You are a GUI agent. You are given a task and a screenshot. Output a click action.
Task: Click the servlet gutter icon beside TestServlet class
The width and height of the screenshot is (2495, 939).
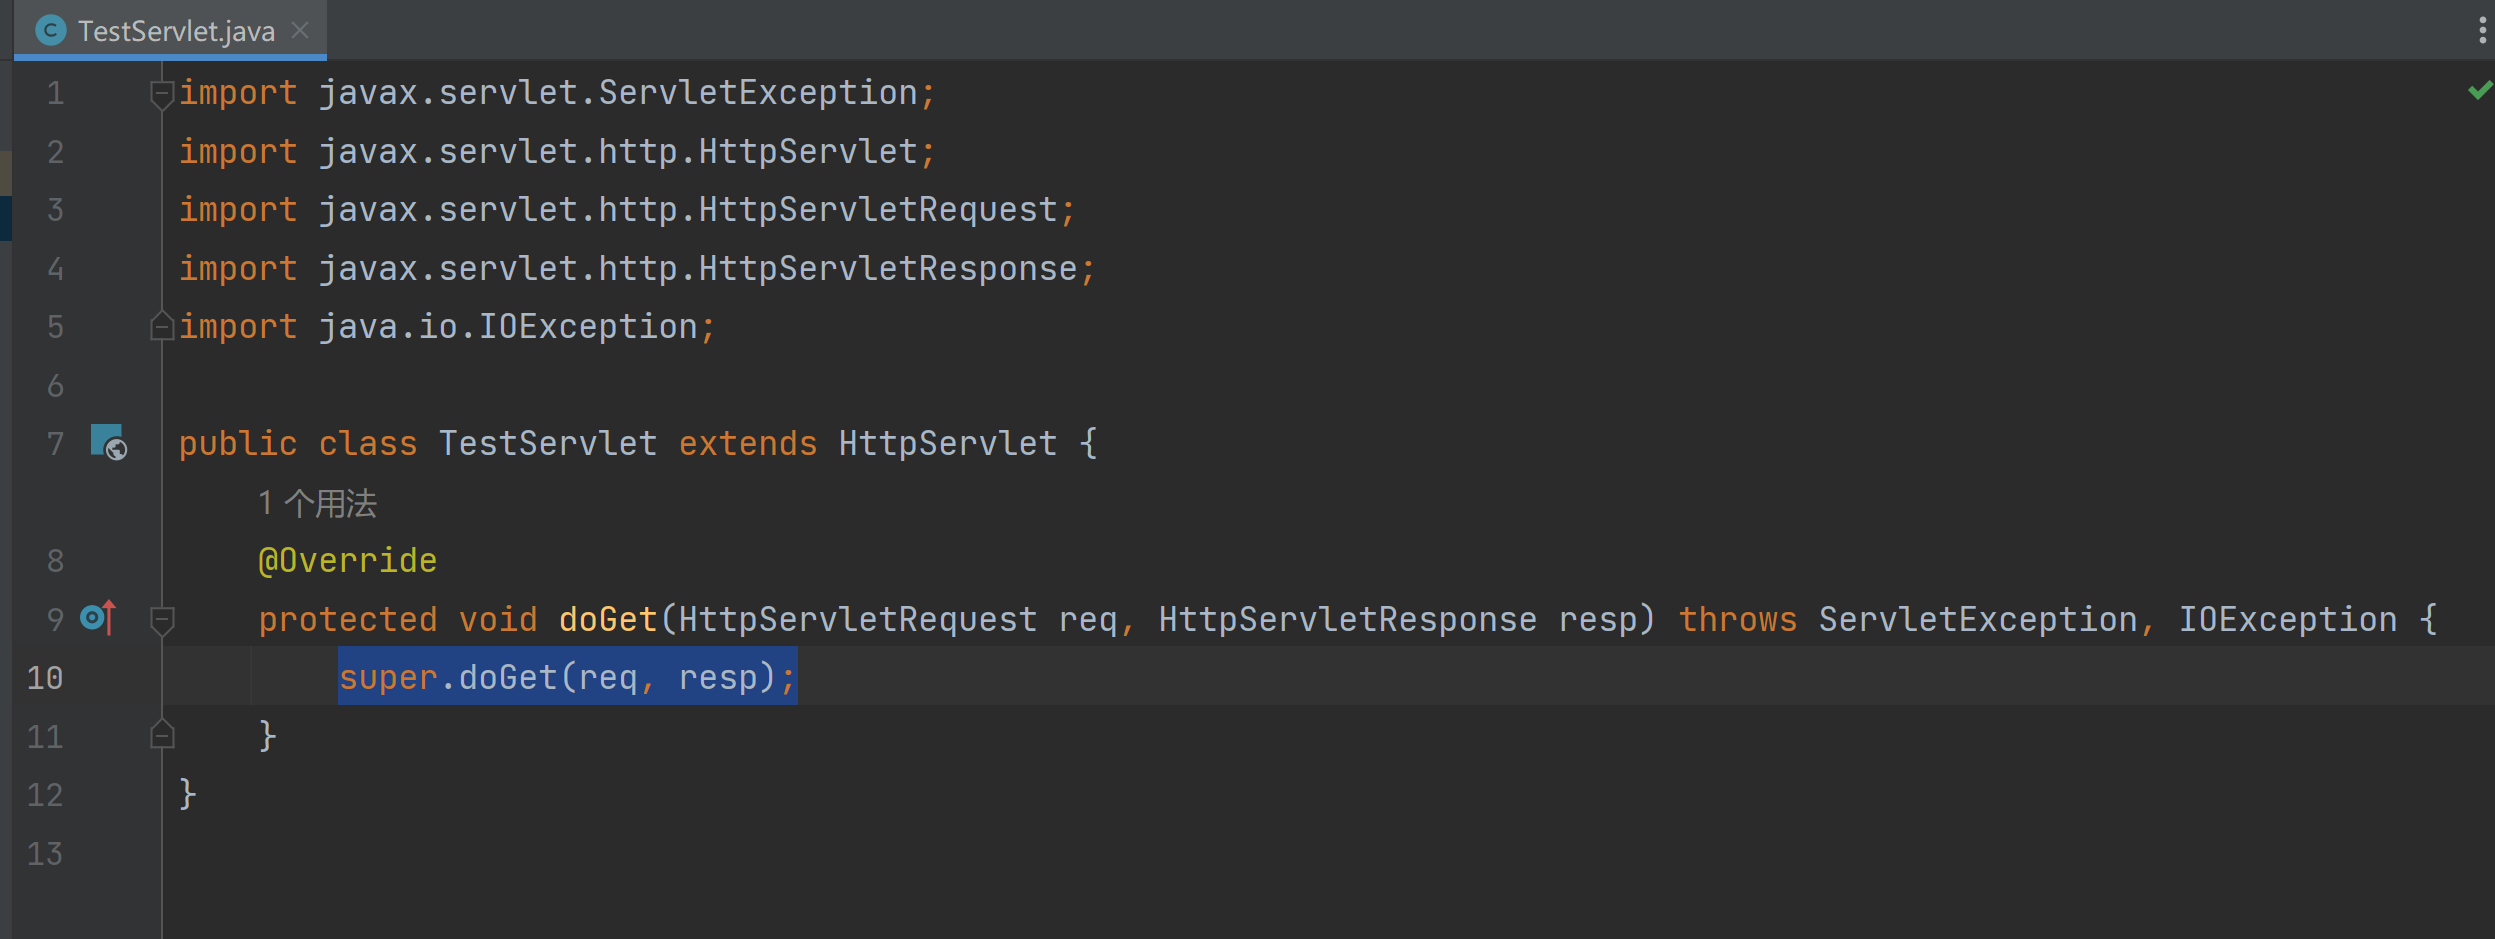108,443
